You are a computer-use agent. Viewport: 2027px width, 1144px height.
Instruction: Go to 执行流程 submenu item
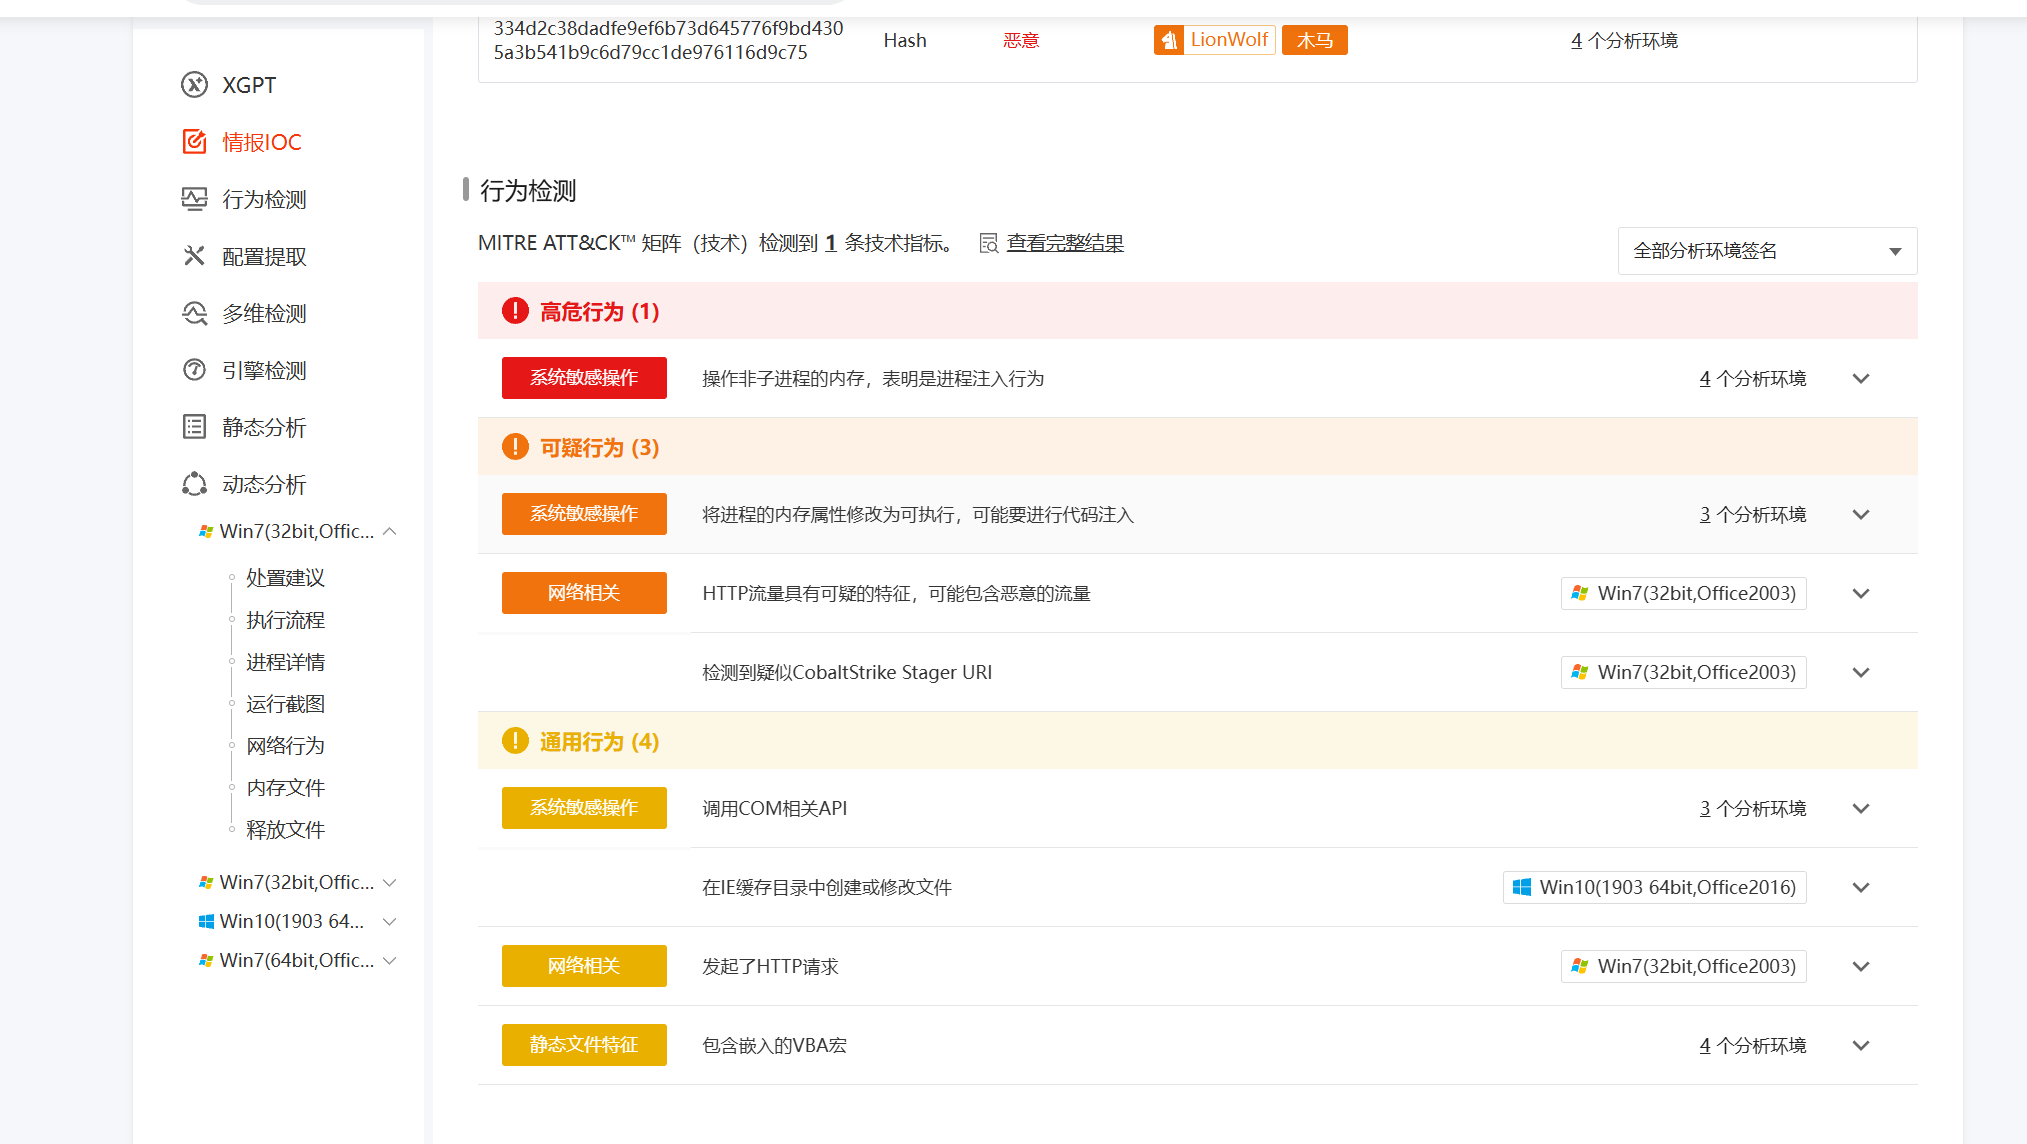click(285, 620)
